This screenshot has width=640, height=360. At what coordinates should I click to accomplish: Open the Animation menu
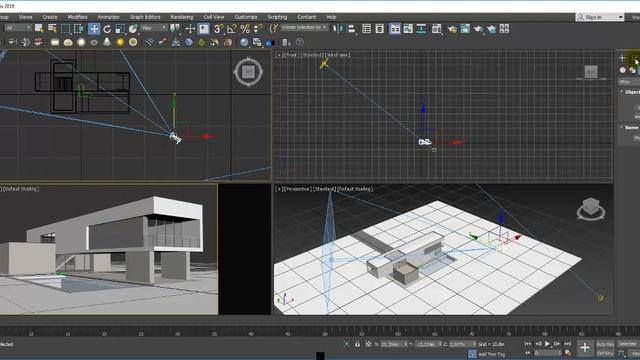tap(109, 17)
